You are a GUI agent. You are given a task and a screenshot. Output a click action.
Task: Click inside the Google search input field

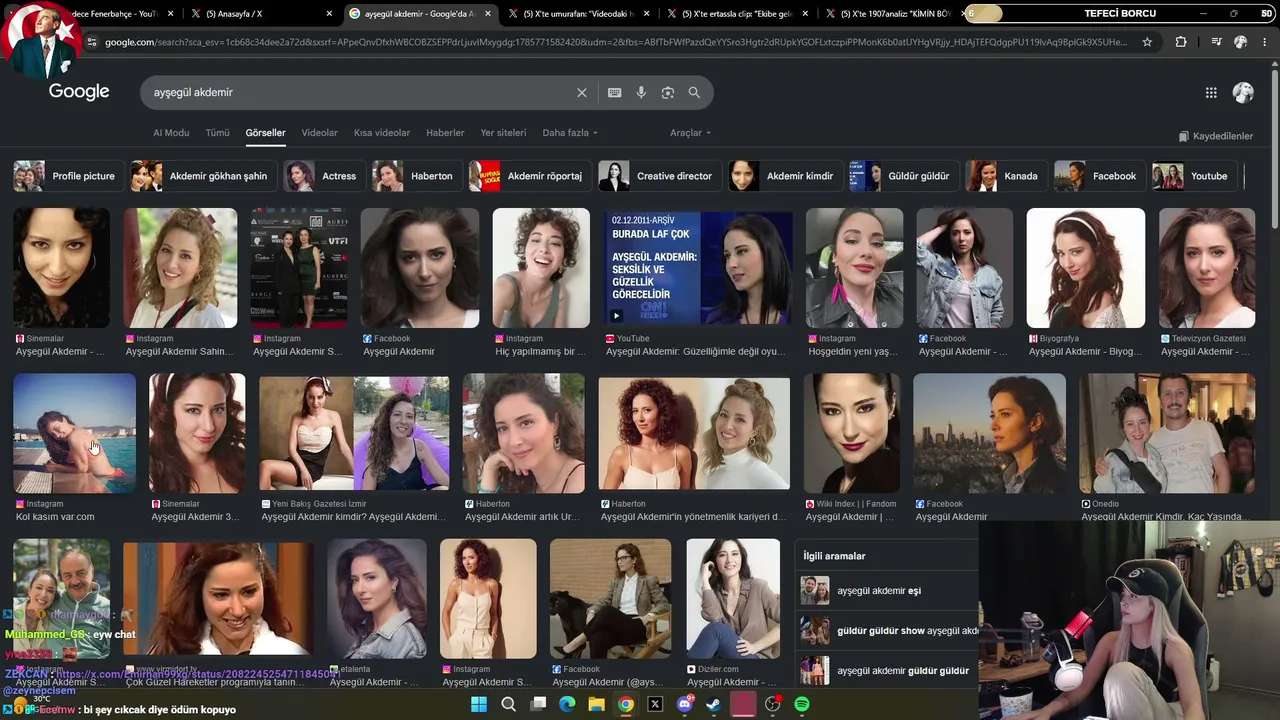tap(360, 92)
